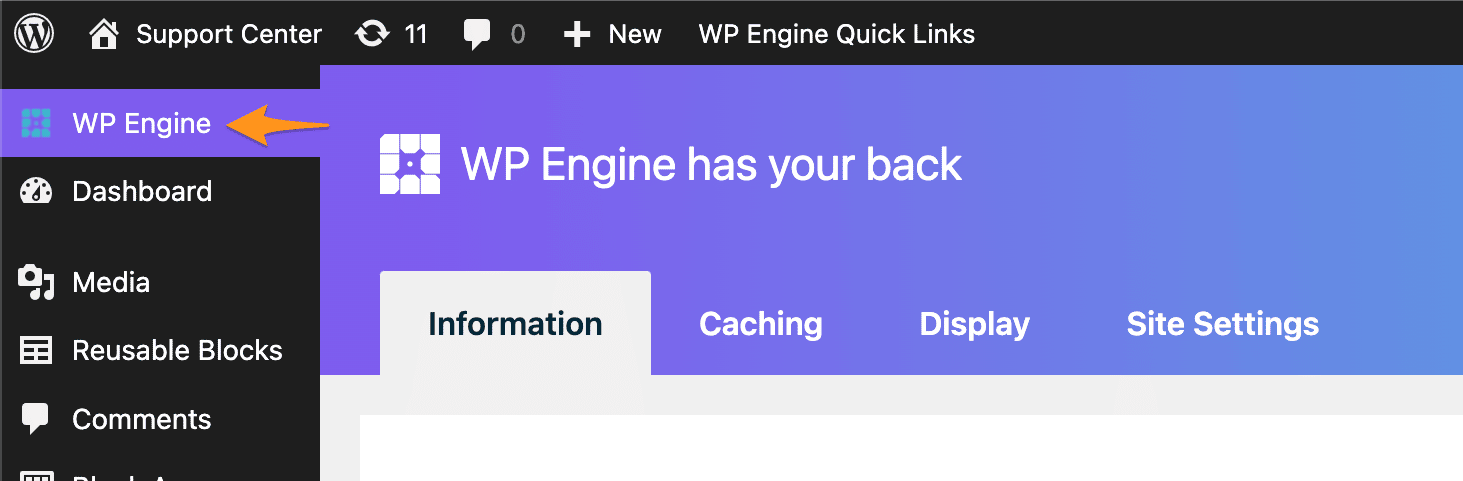Screen dimensions: 1463x481
Task: Click the WP Engine logo in header banner
Action: tap(410, 164)
